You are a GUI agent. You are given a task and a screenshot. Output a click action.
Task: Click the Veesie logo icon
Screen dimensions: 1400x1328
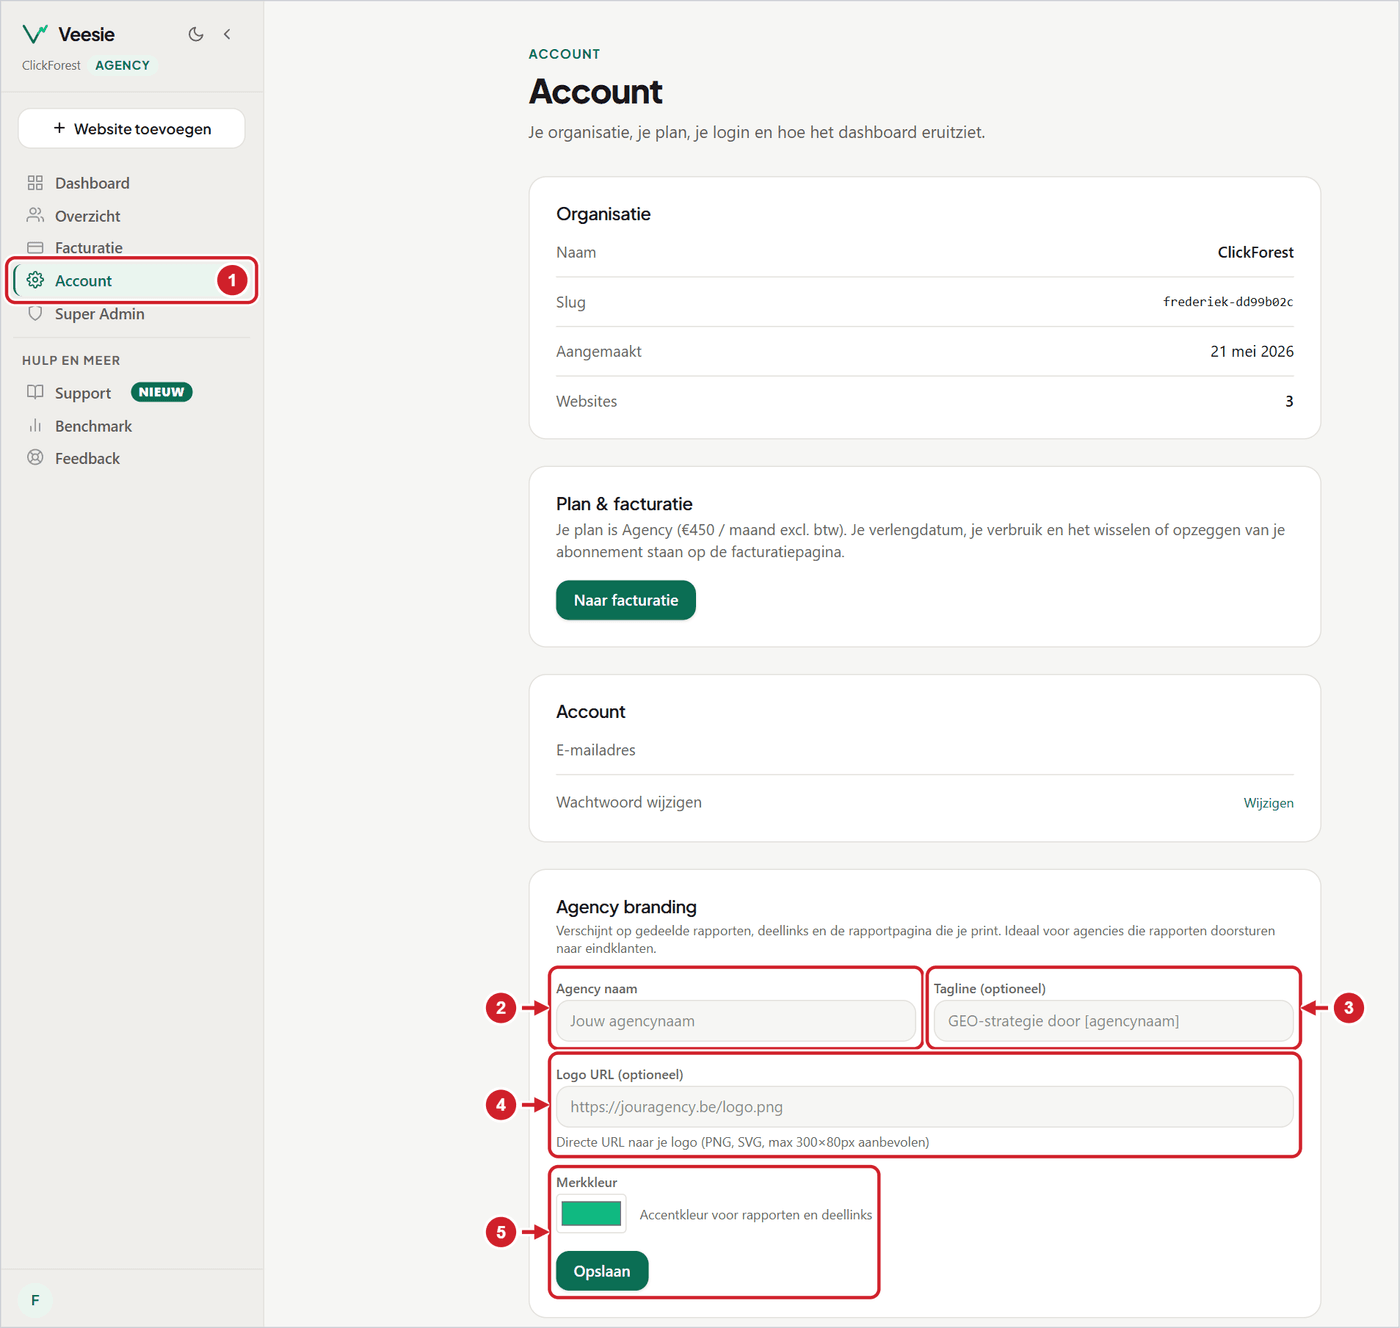point(35,34)
